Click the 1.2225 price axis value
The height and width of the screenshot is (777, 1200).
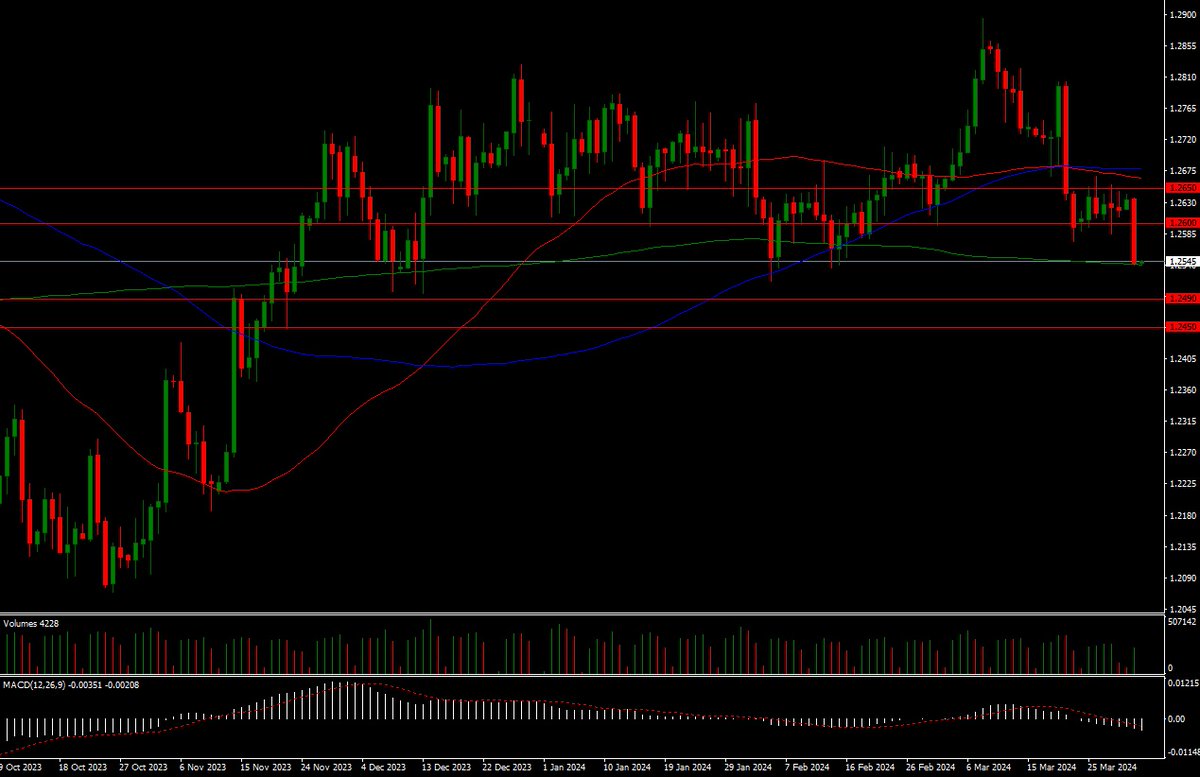1183,485
